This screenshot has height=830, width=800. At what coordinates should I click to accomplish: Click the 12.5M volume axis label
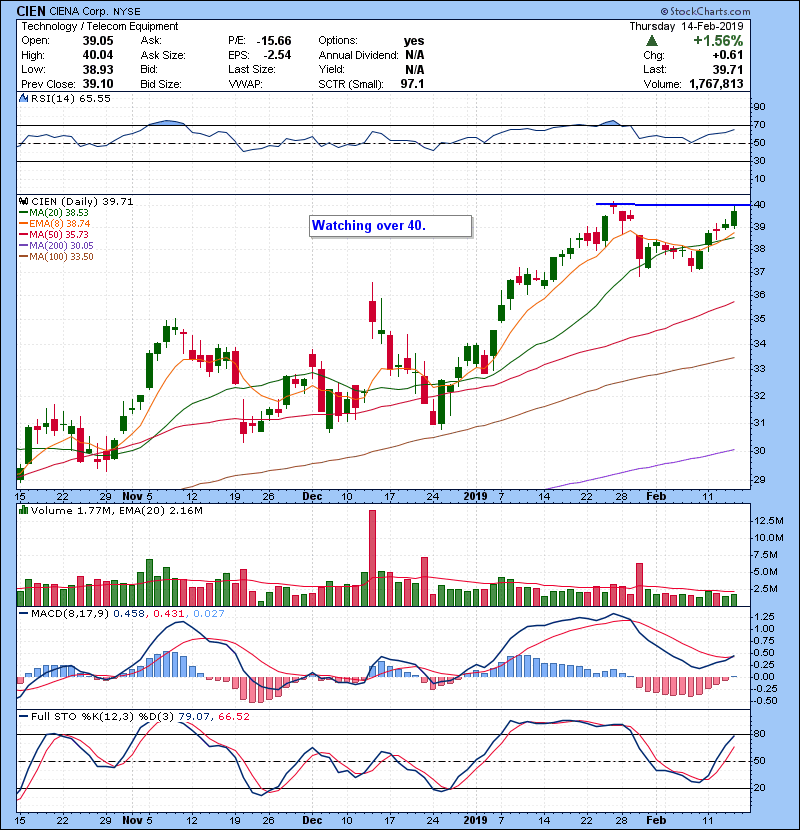tap(769, 521)
